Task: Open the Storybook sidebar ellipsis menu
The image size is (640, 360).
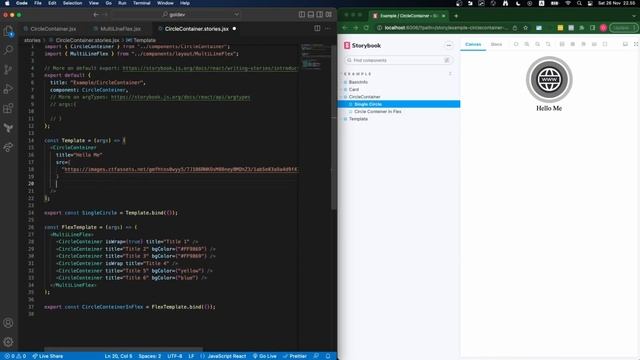Action: tap(449, 45)
